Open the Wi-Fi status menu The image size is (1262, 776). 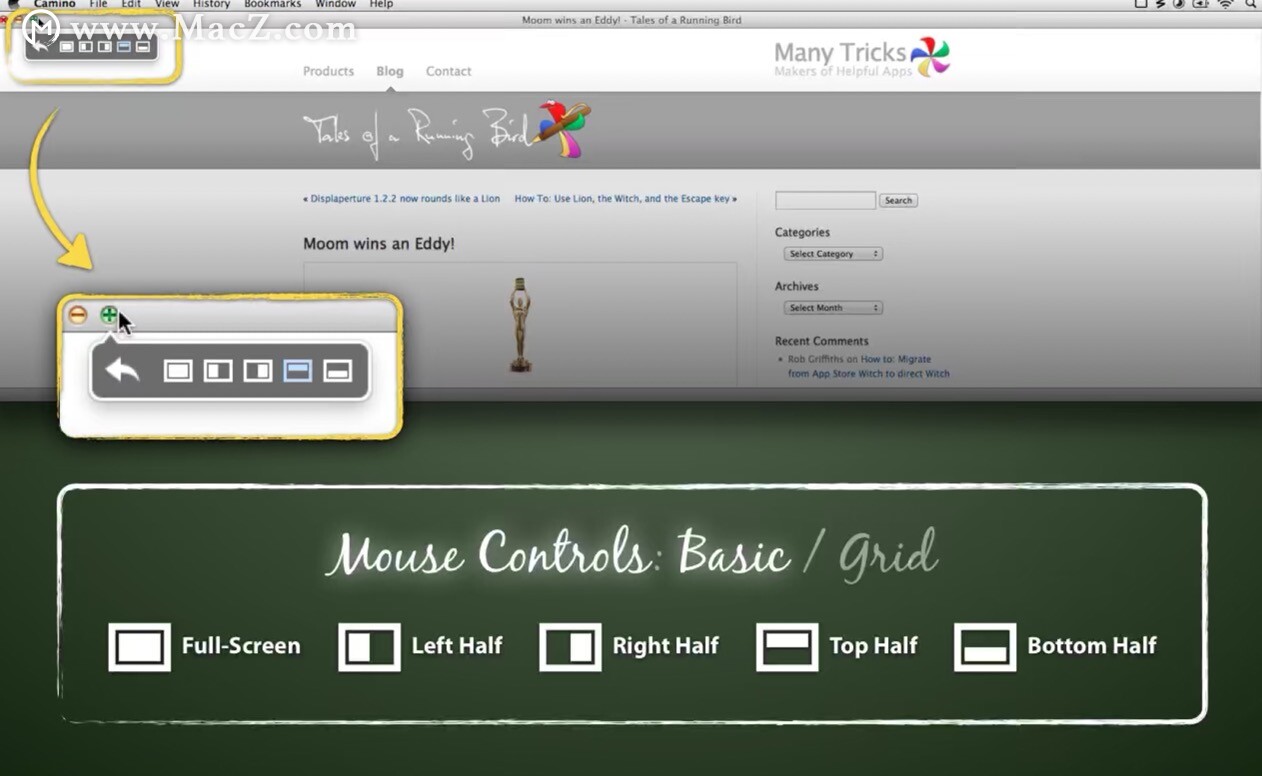point(1225,5)
